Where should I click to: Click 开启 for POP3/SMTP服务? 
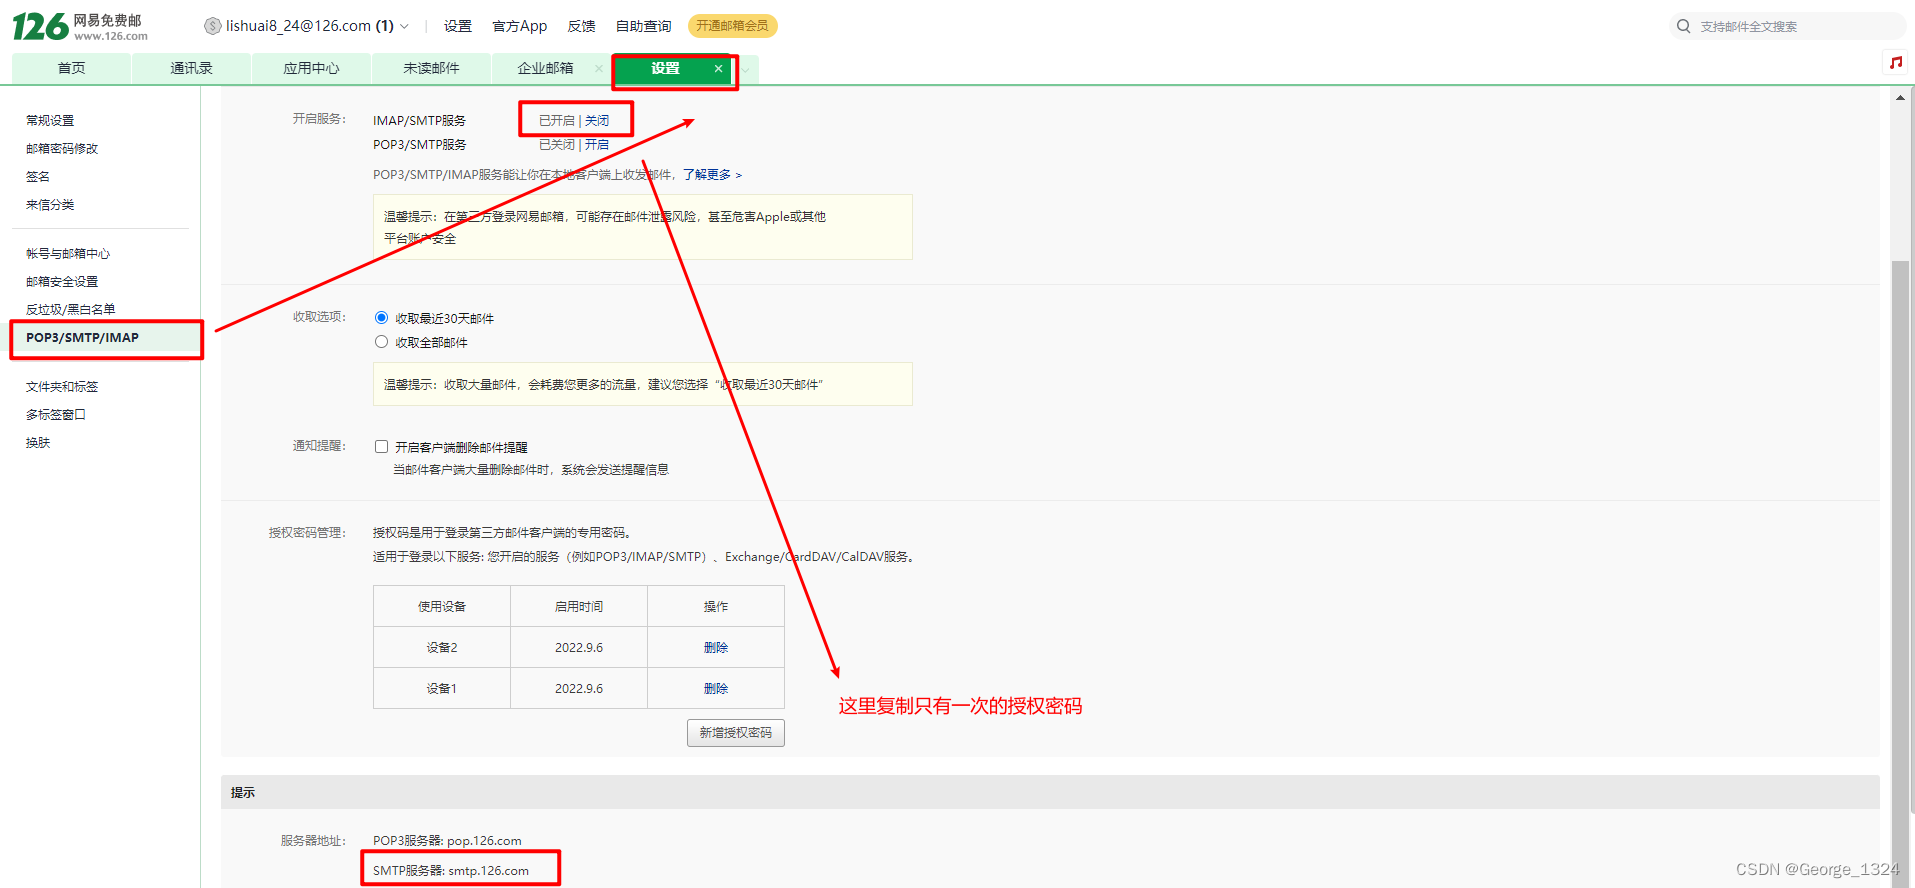[597, 144]
